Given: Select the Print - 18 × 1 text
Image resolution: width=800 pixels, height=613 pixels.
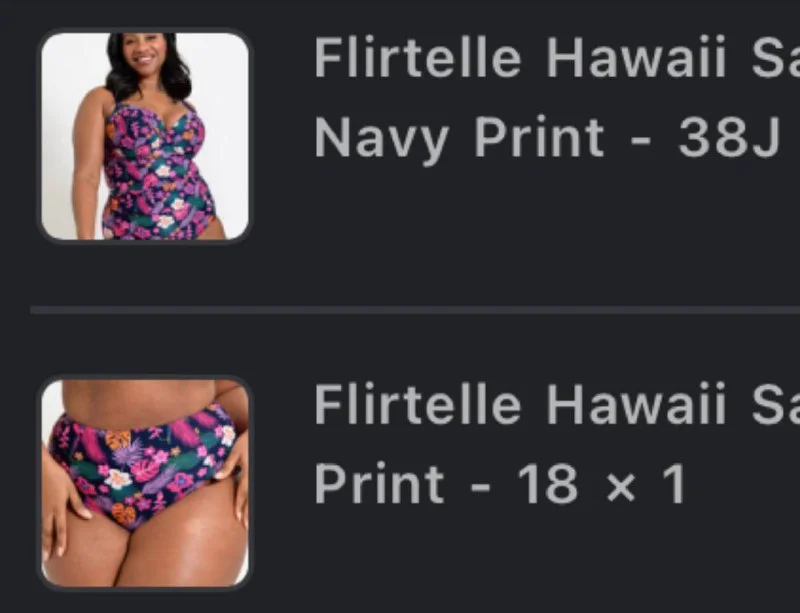Looking at the screenshot, I should pyautogui.click(x=501, y=484).
